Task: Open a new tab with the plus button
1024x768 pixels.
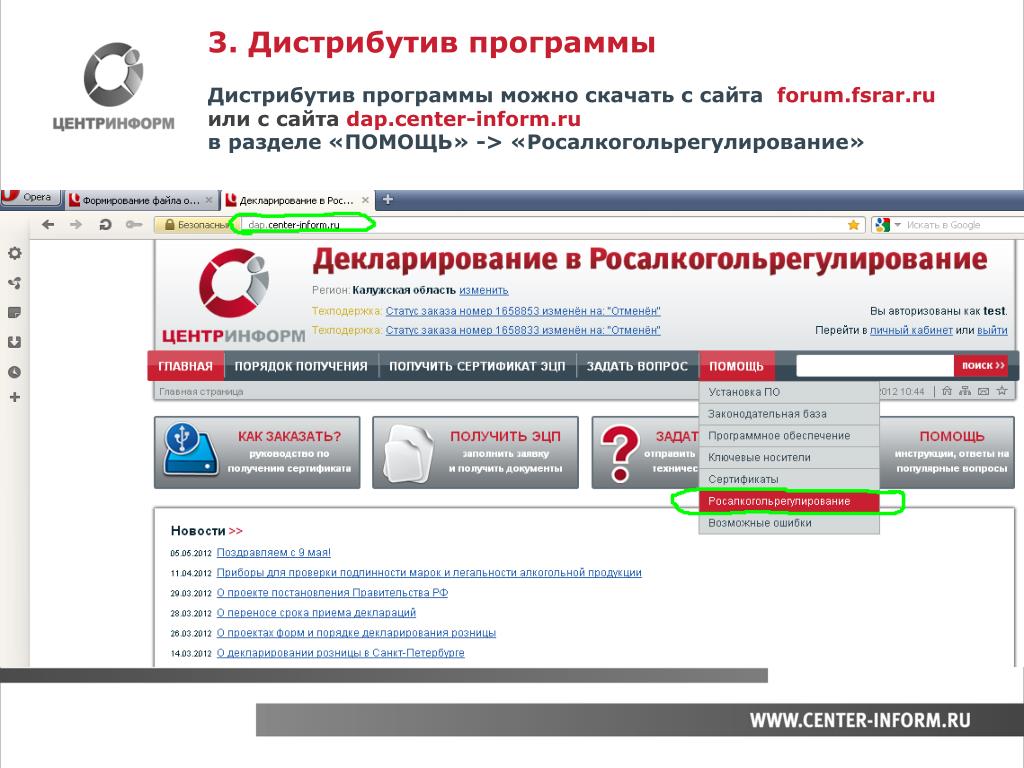Action: (387, 199)
